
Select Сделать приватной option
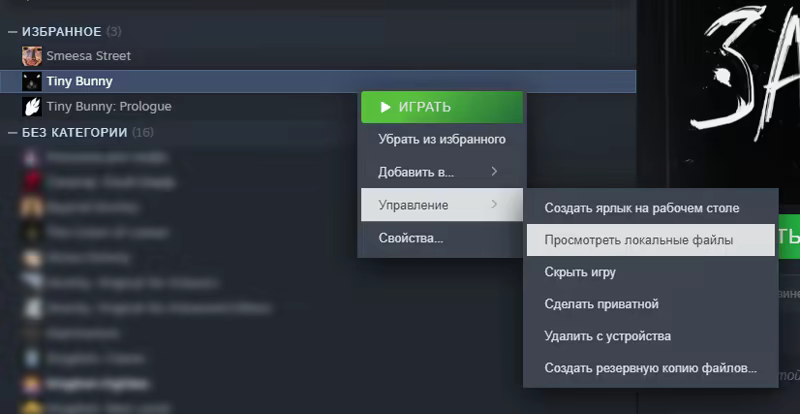point(601,304)
